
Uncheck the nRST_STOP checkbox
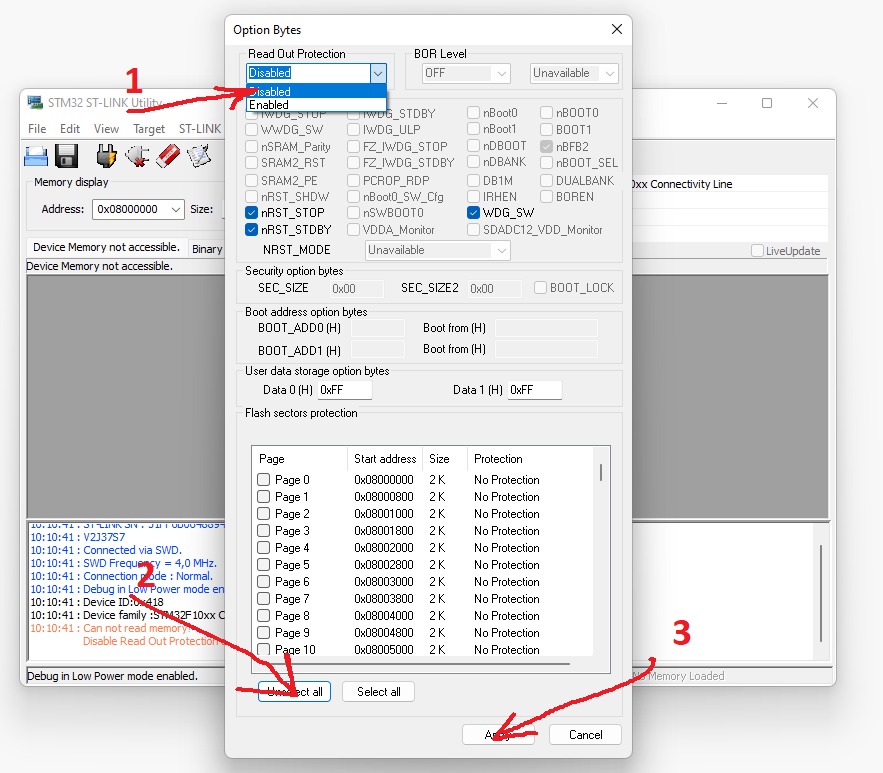(x=252, y=213)
